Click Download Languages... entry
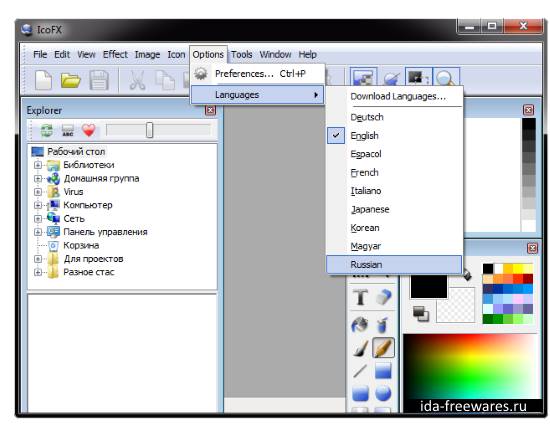Viewport: 550px width, 432px height. pos(398,96)
